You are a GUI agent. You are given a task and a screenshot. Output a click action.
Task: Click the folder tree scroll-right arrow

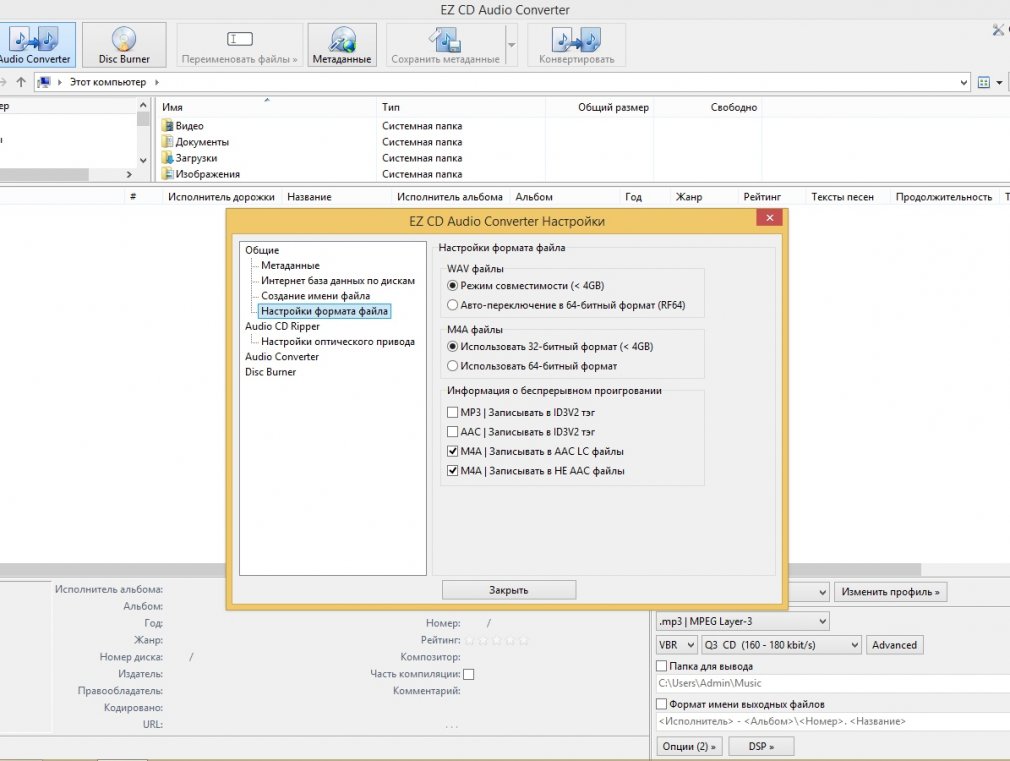click(x=129, y=174)
